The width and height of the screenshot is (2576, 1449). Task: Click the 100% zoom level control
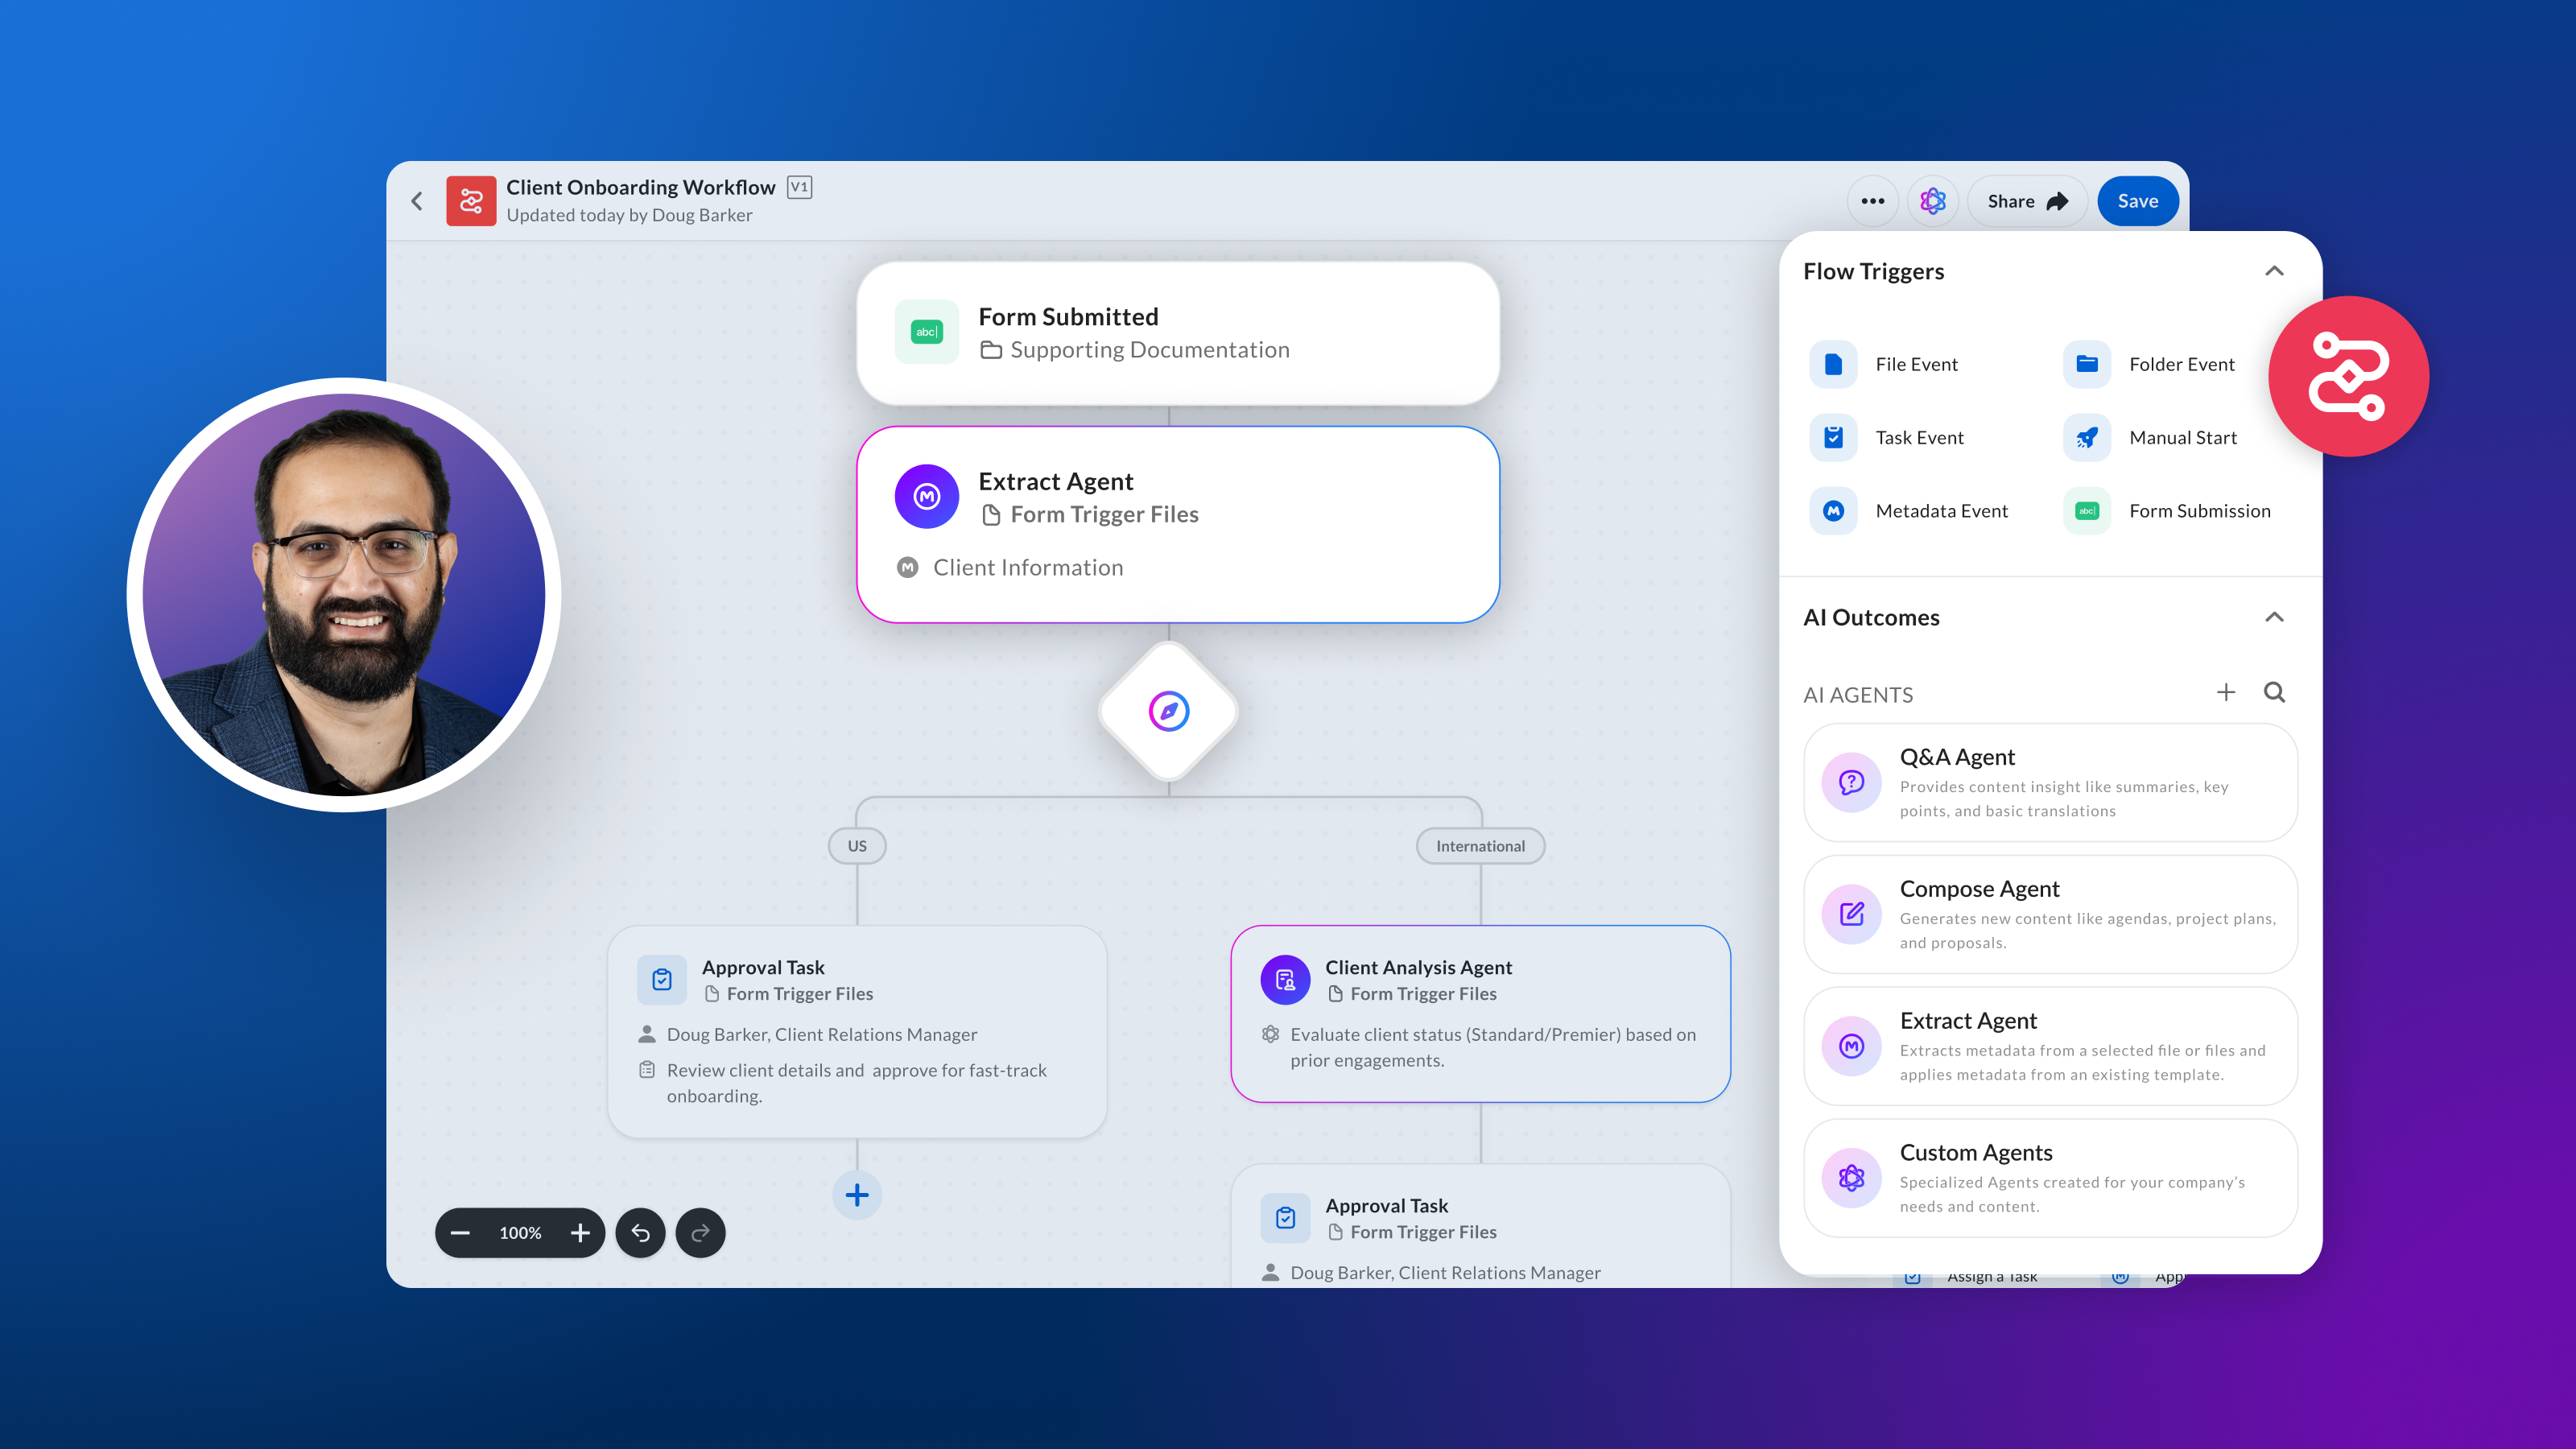(x=519, y=1233)
